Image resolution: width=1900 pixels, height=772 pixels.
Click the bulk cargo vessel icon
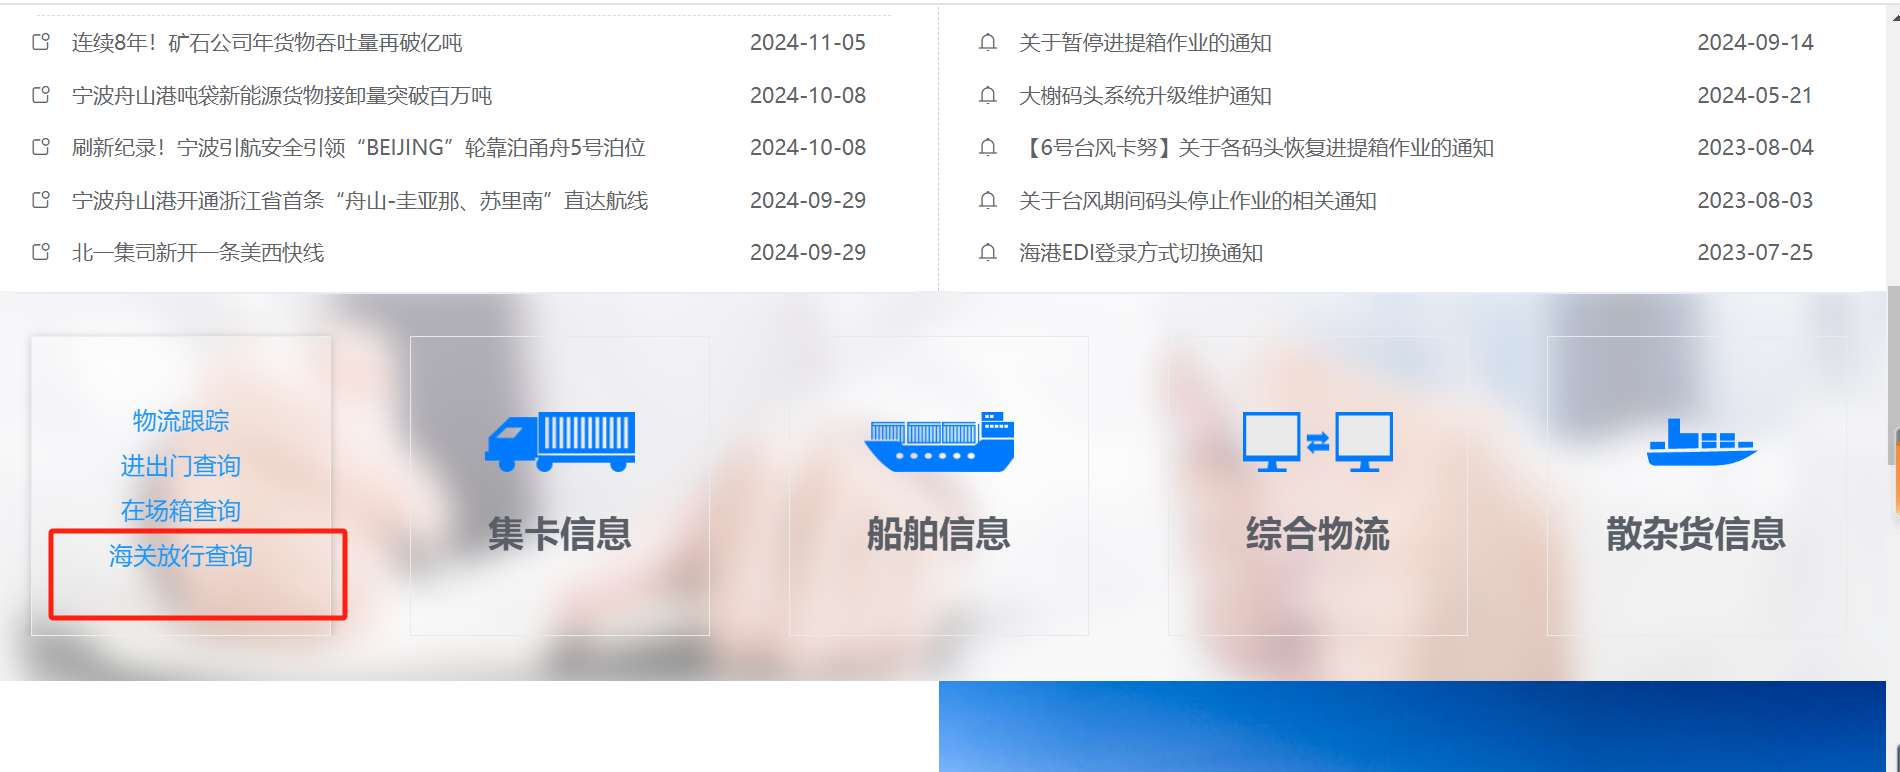1701,443
